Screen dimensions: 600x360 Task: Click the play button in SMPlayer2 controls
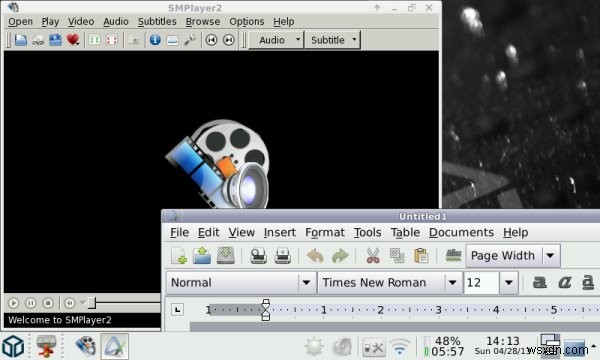[x=13, y=303]
